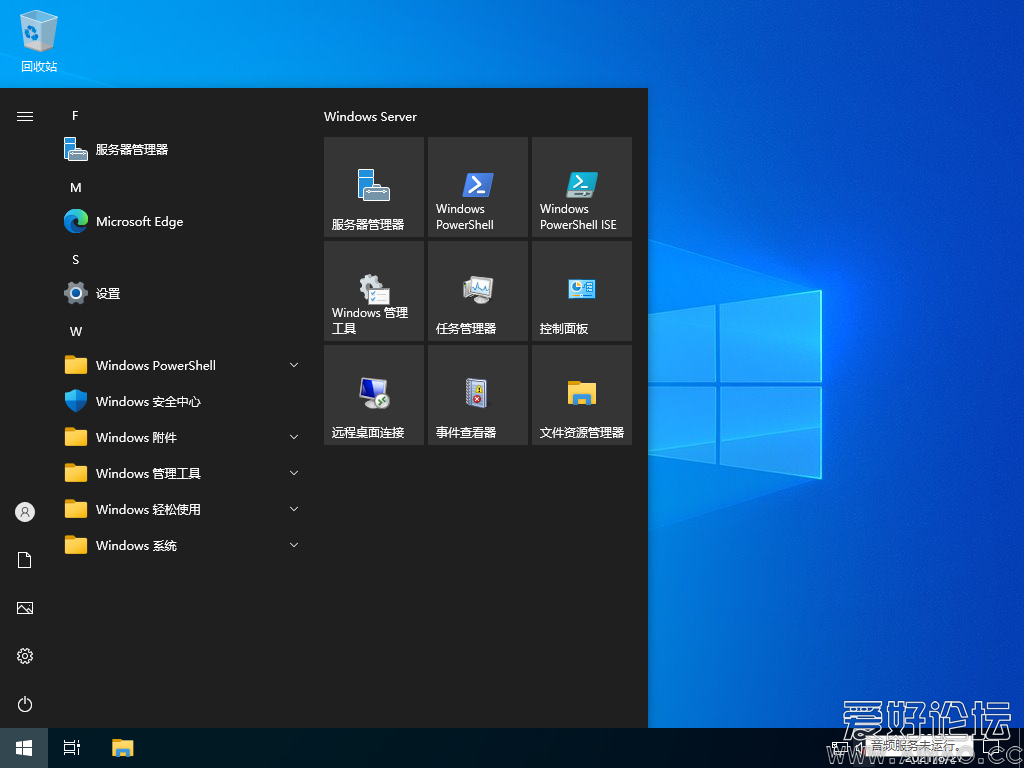Click the network icon in system tray
The height and width of the screenshot is (768, 1024).
pyautogui.click(x=840, y=748)
